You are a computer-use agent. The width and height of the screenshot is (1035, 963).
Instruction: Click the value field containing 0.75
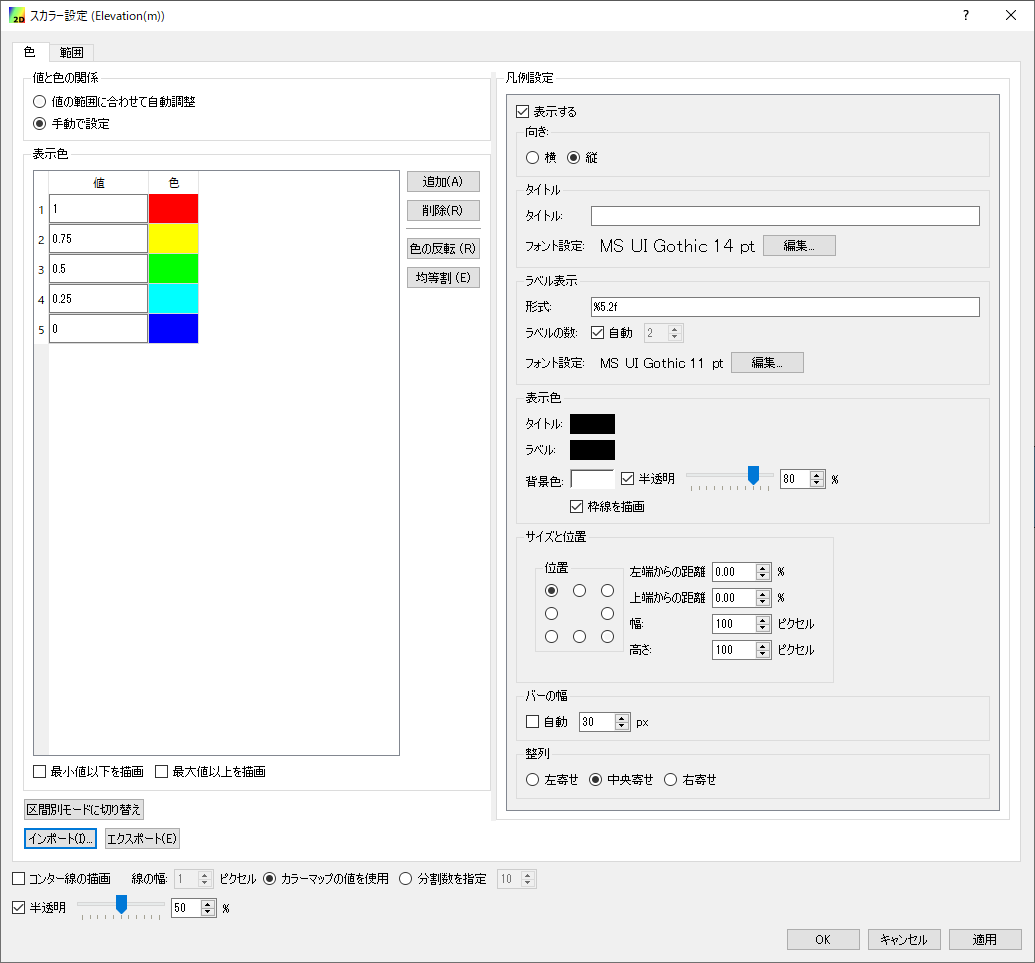tap(98, 238)
